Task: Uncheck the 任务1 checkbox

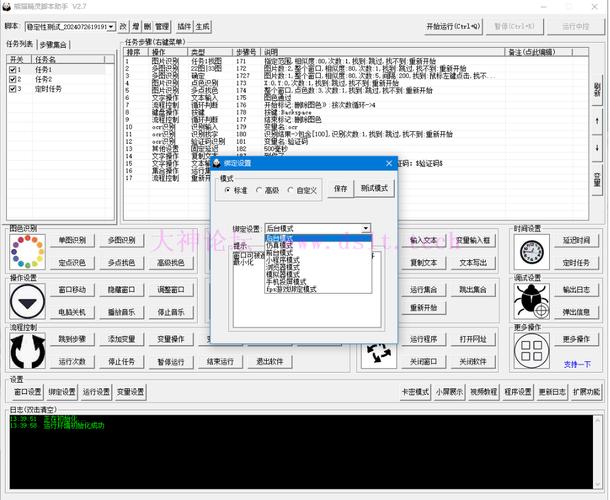Action: [15, 70]
